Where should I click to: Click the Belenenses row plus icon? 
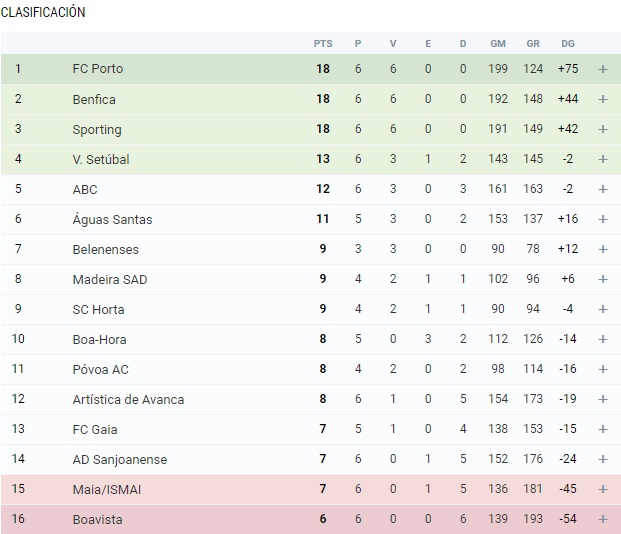(x=603, y=249)
